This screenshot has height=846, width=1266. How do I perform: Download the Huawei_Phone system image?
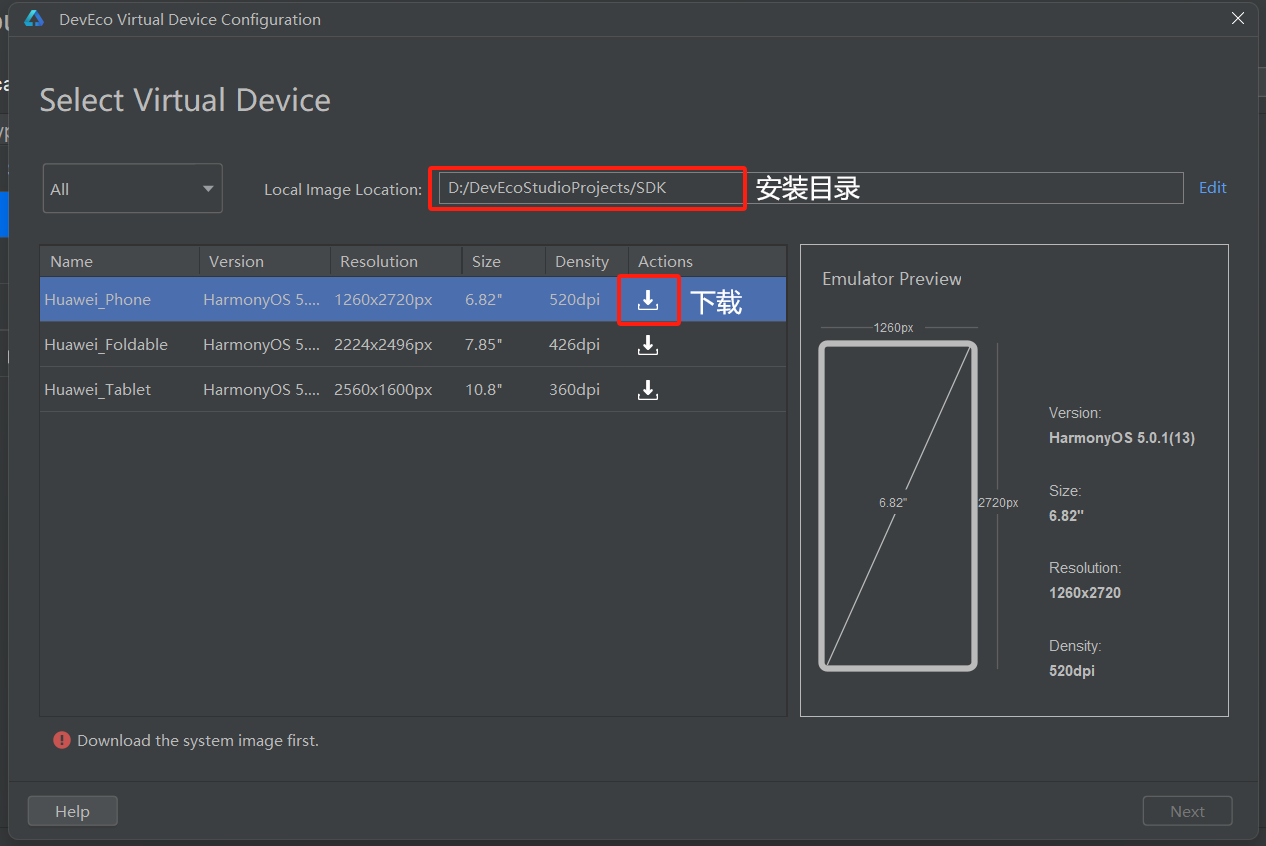point(648,300)
